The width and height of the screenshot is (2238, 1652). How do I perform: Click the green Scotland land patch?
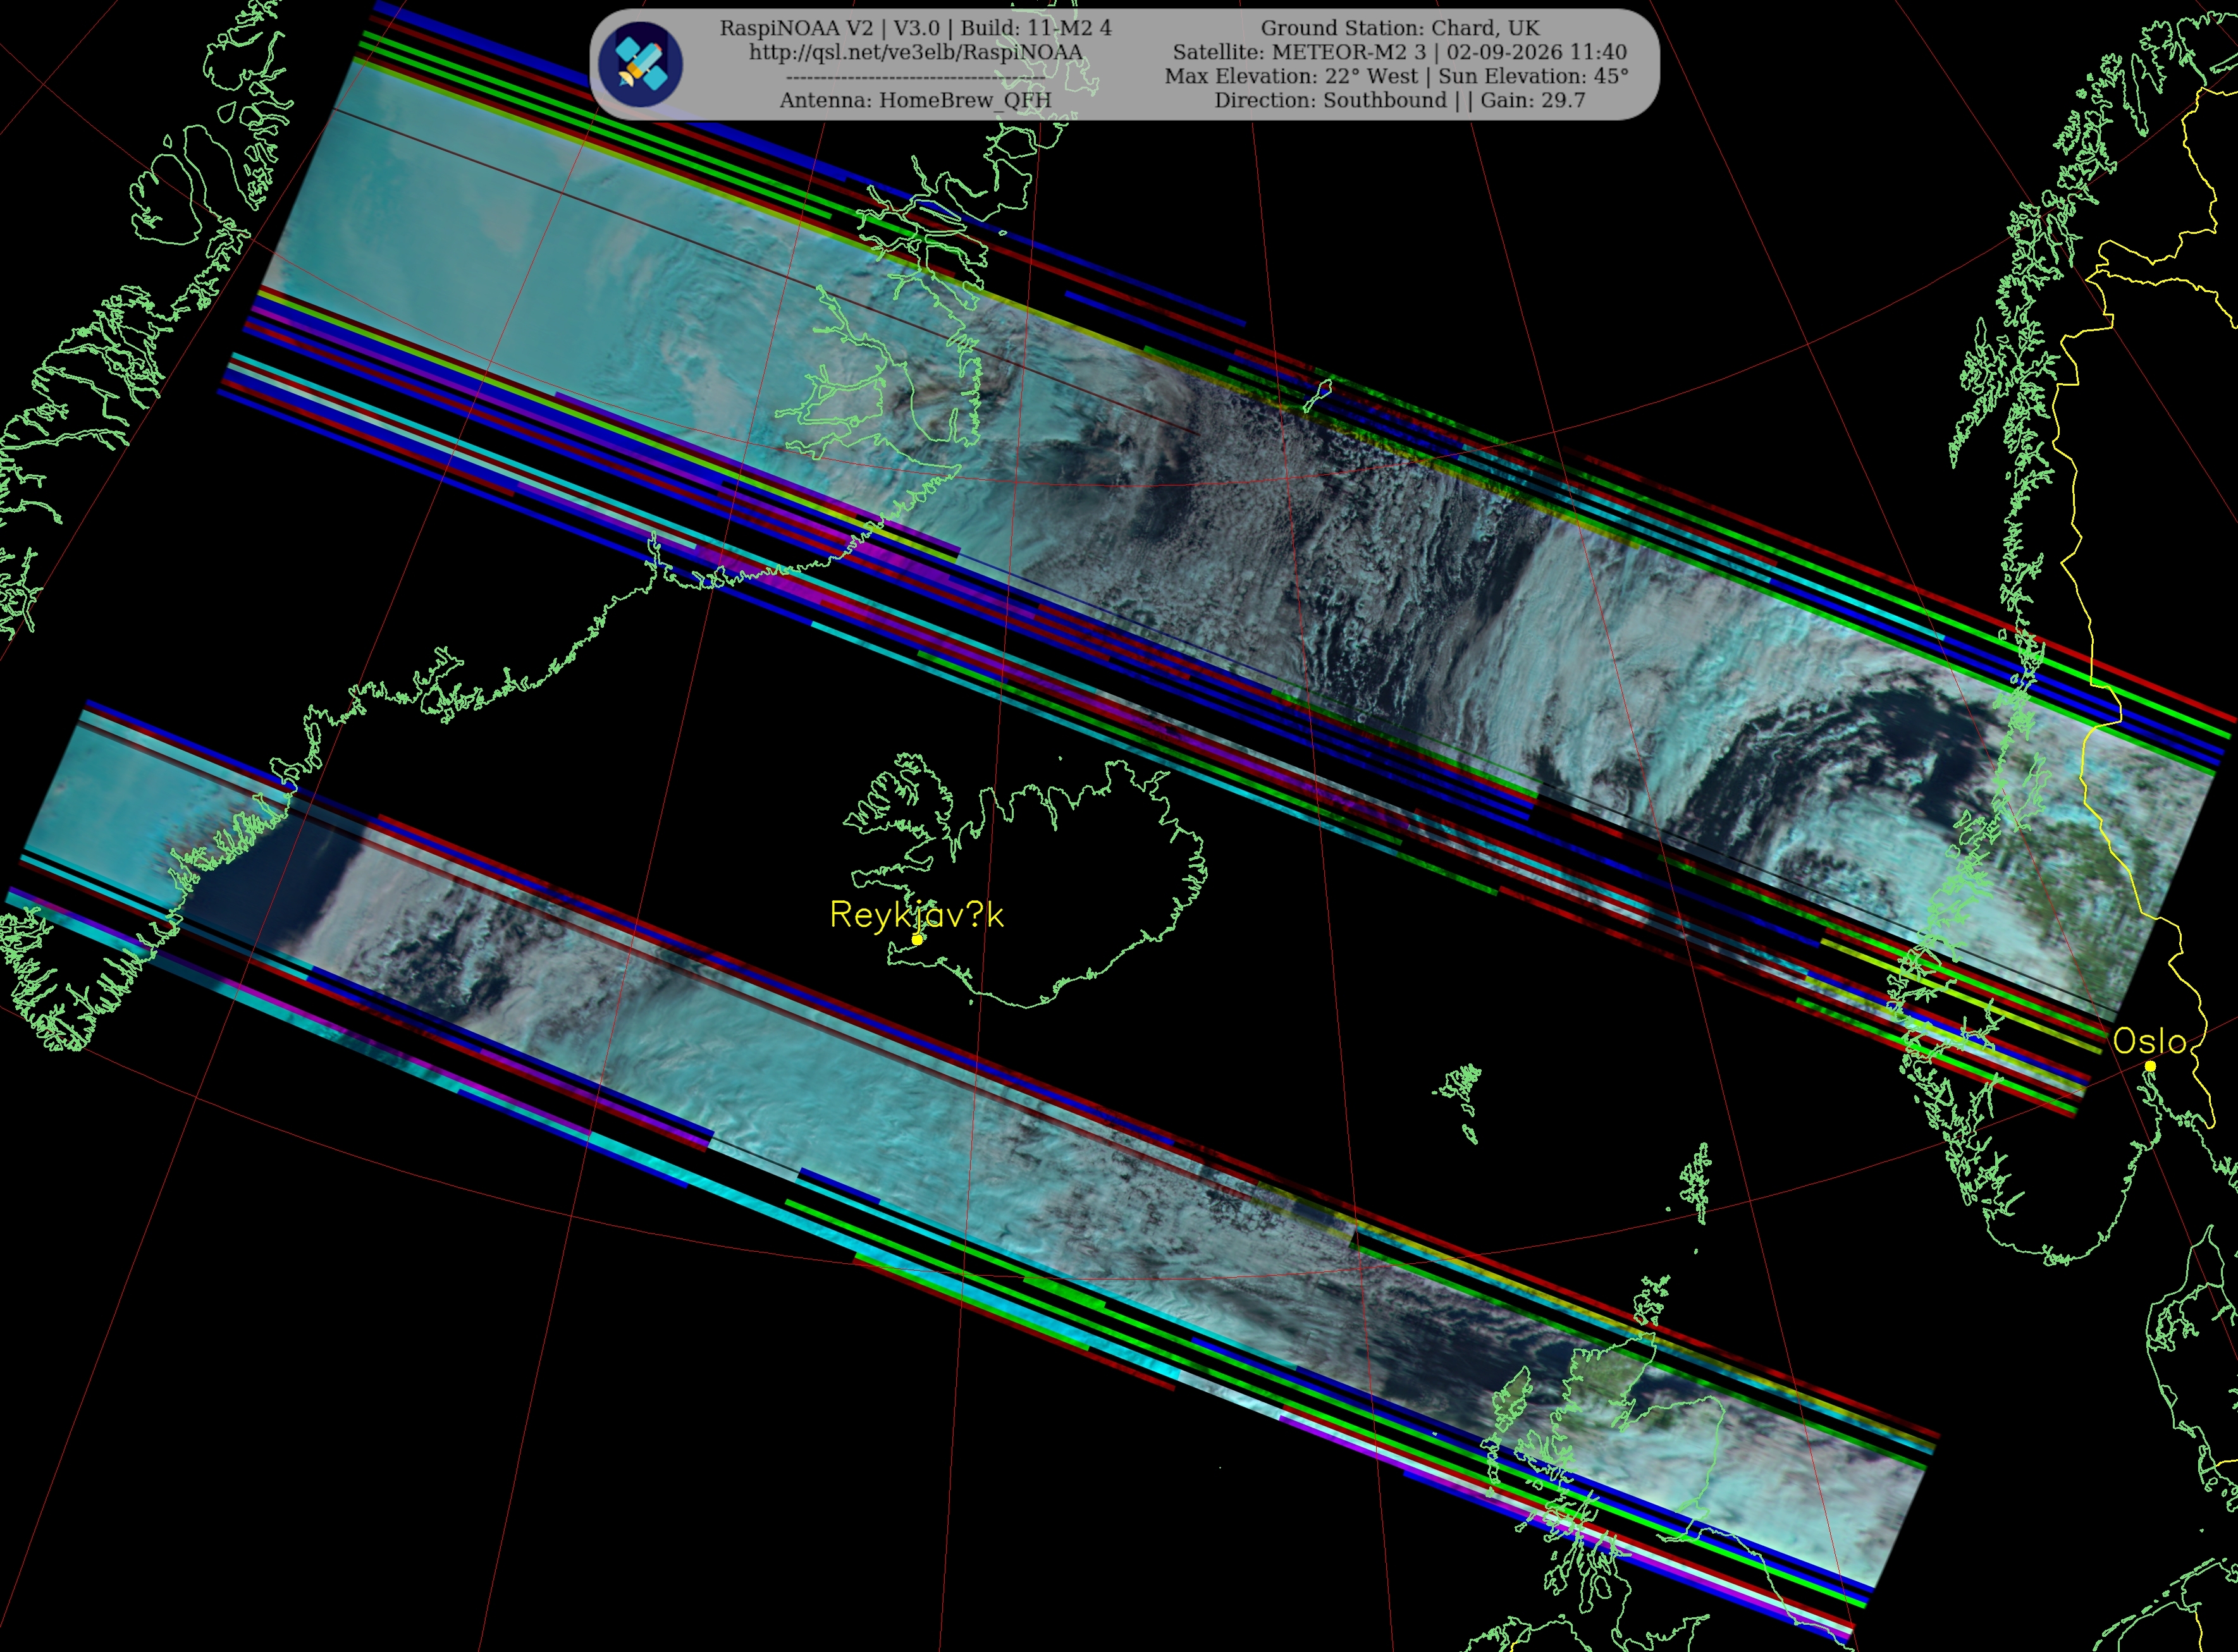pos(1610,1390)
